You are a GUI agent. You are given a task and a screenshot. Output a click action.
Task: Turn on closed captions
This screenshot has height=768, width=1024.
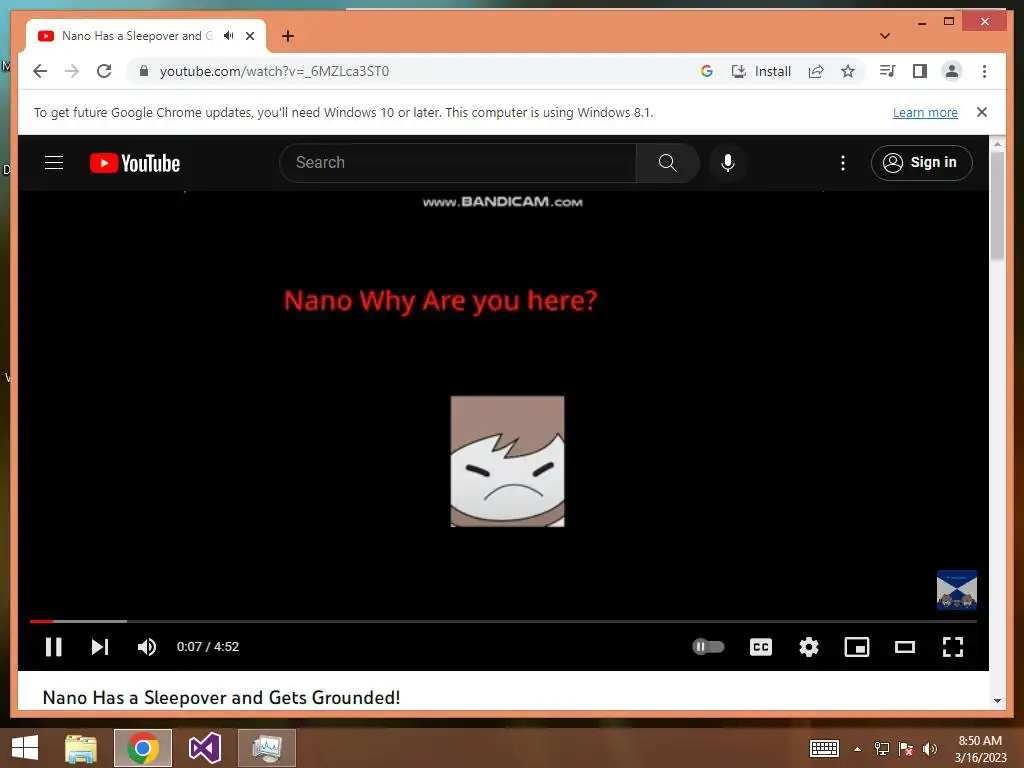(x=761, y=647)
